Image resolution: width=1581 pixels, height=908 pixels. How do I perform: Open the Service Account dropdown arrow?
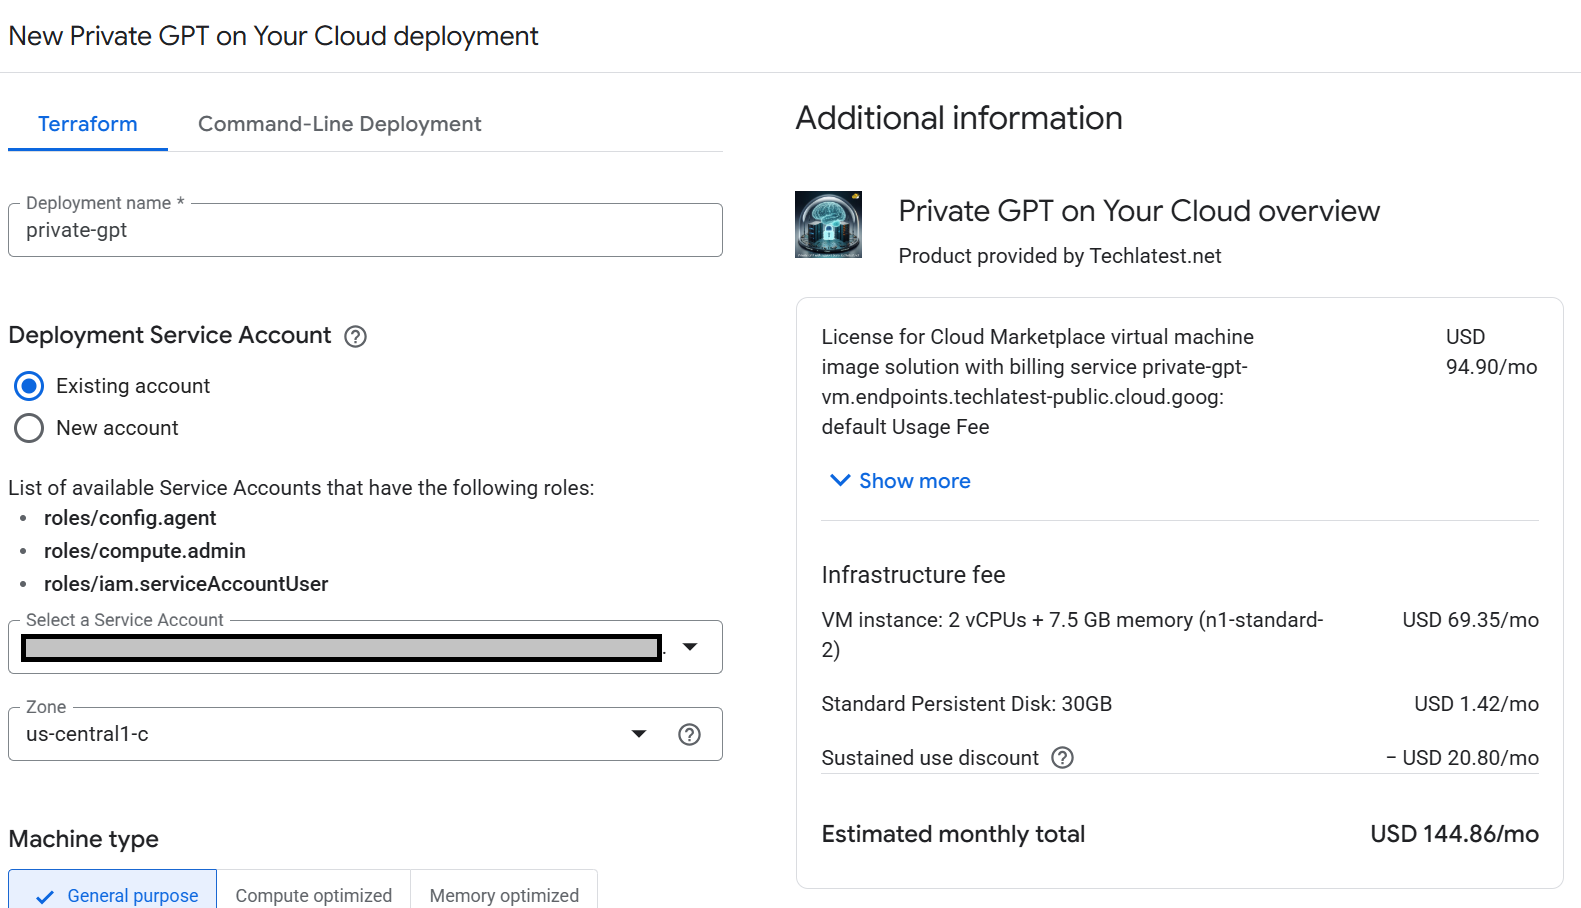(690, 647)
